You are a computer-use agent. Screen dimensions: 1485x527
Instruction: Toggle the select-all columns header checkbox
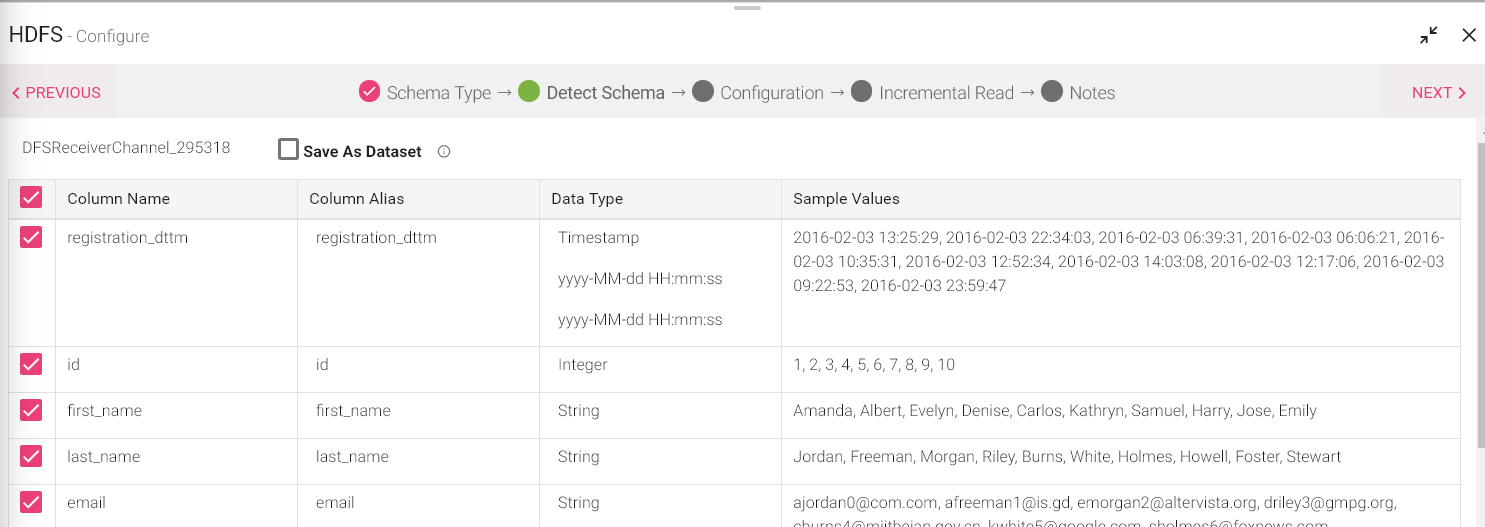click(31, 198)
